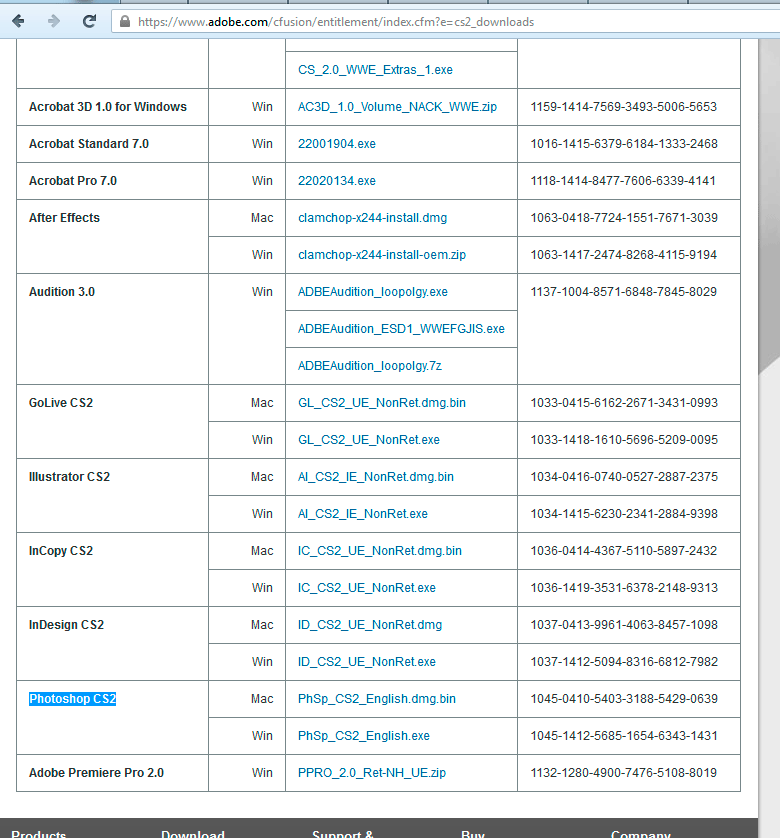Image resolution: width=780 pixels, height=838 pixels.
Task: Click serial number 1016-1415-6379-6184-1333-2468
Action: 624,144
